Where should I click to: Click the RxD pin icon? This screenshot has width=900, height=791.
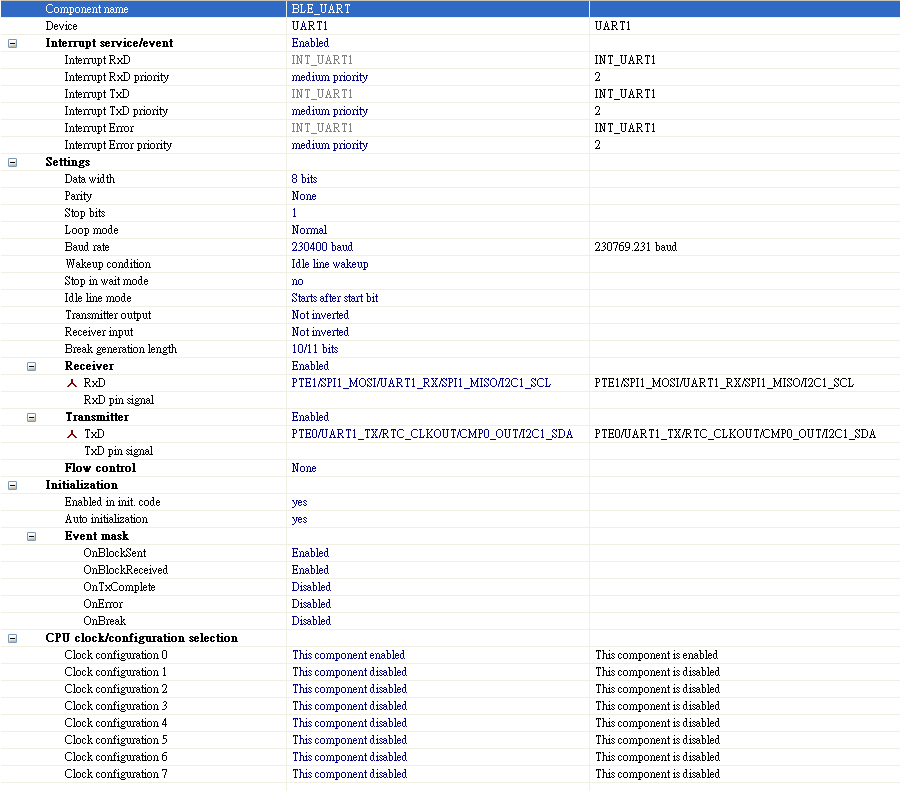click(72, 383)
